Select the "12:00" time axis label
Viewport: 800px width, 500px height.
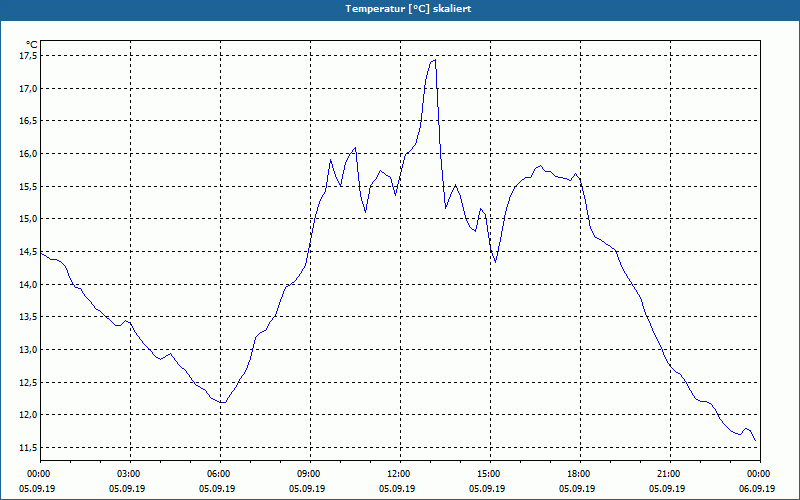tap(400, 474)
